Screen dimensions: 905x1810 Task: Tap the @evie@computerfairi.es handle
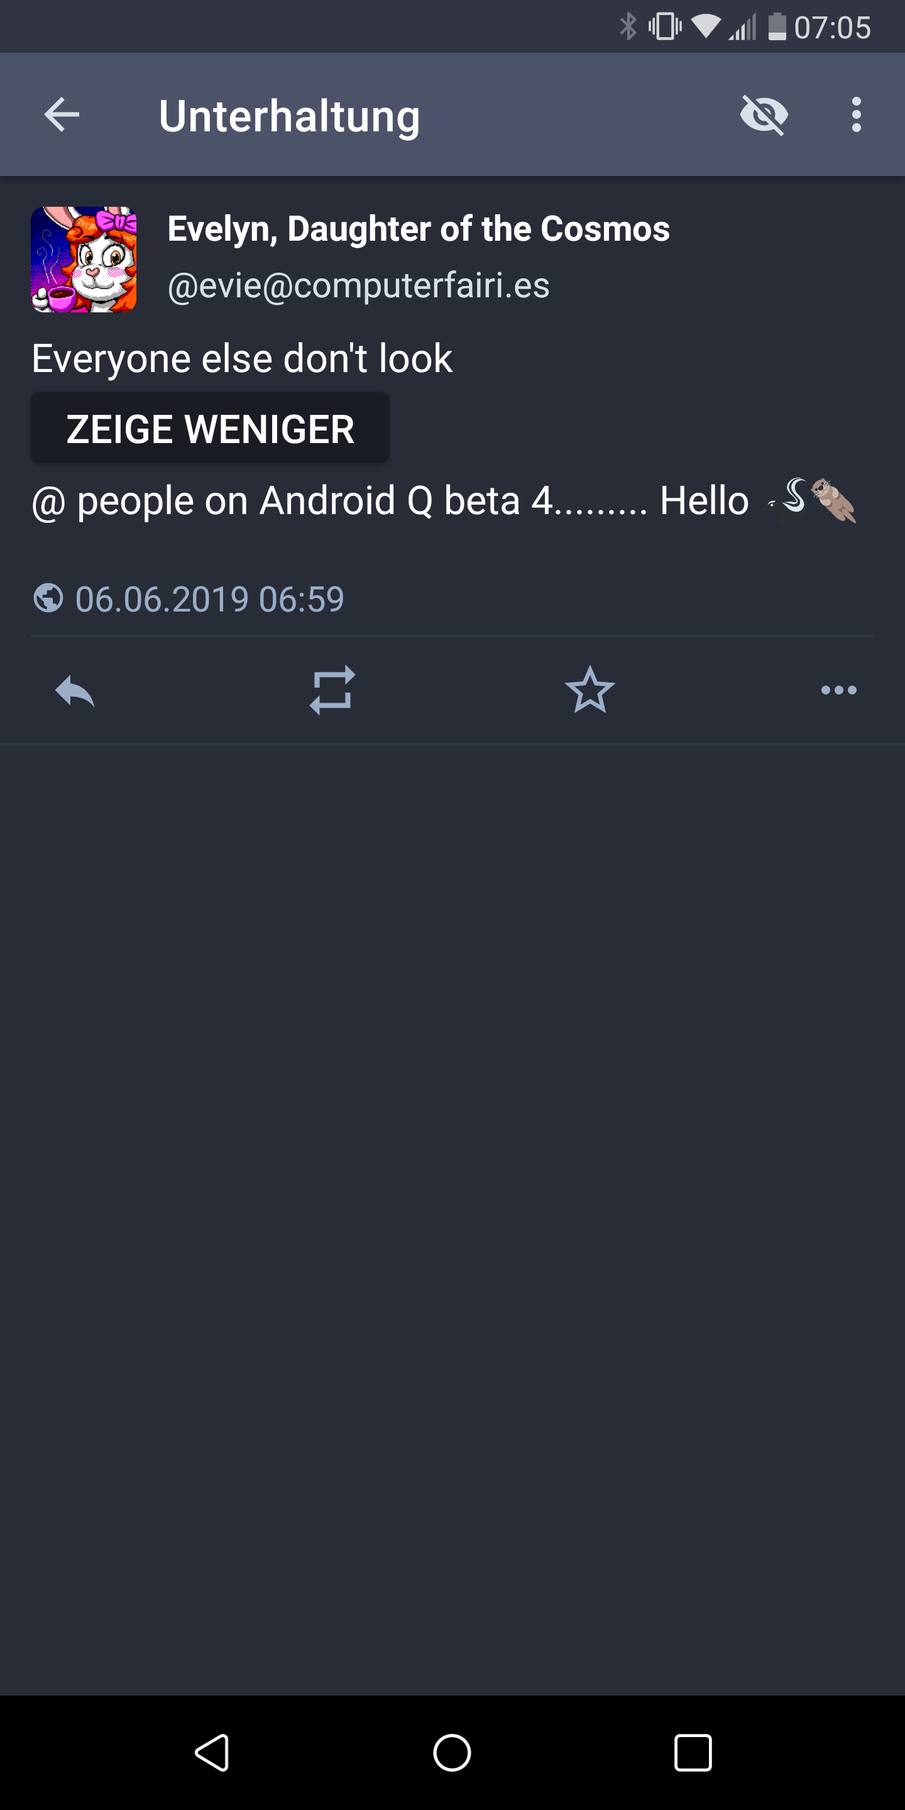point(358,286)
